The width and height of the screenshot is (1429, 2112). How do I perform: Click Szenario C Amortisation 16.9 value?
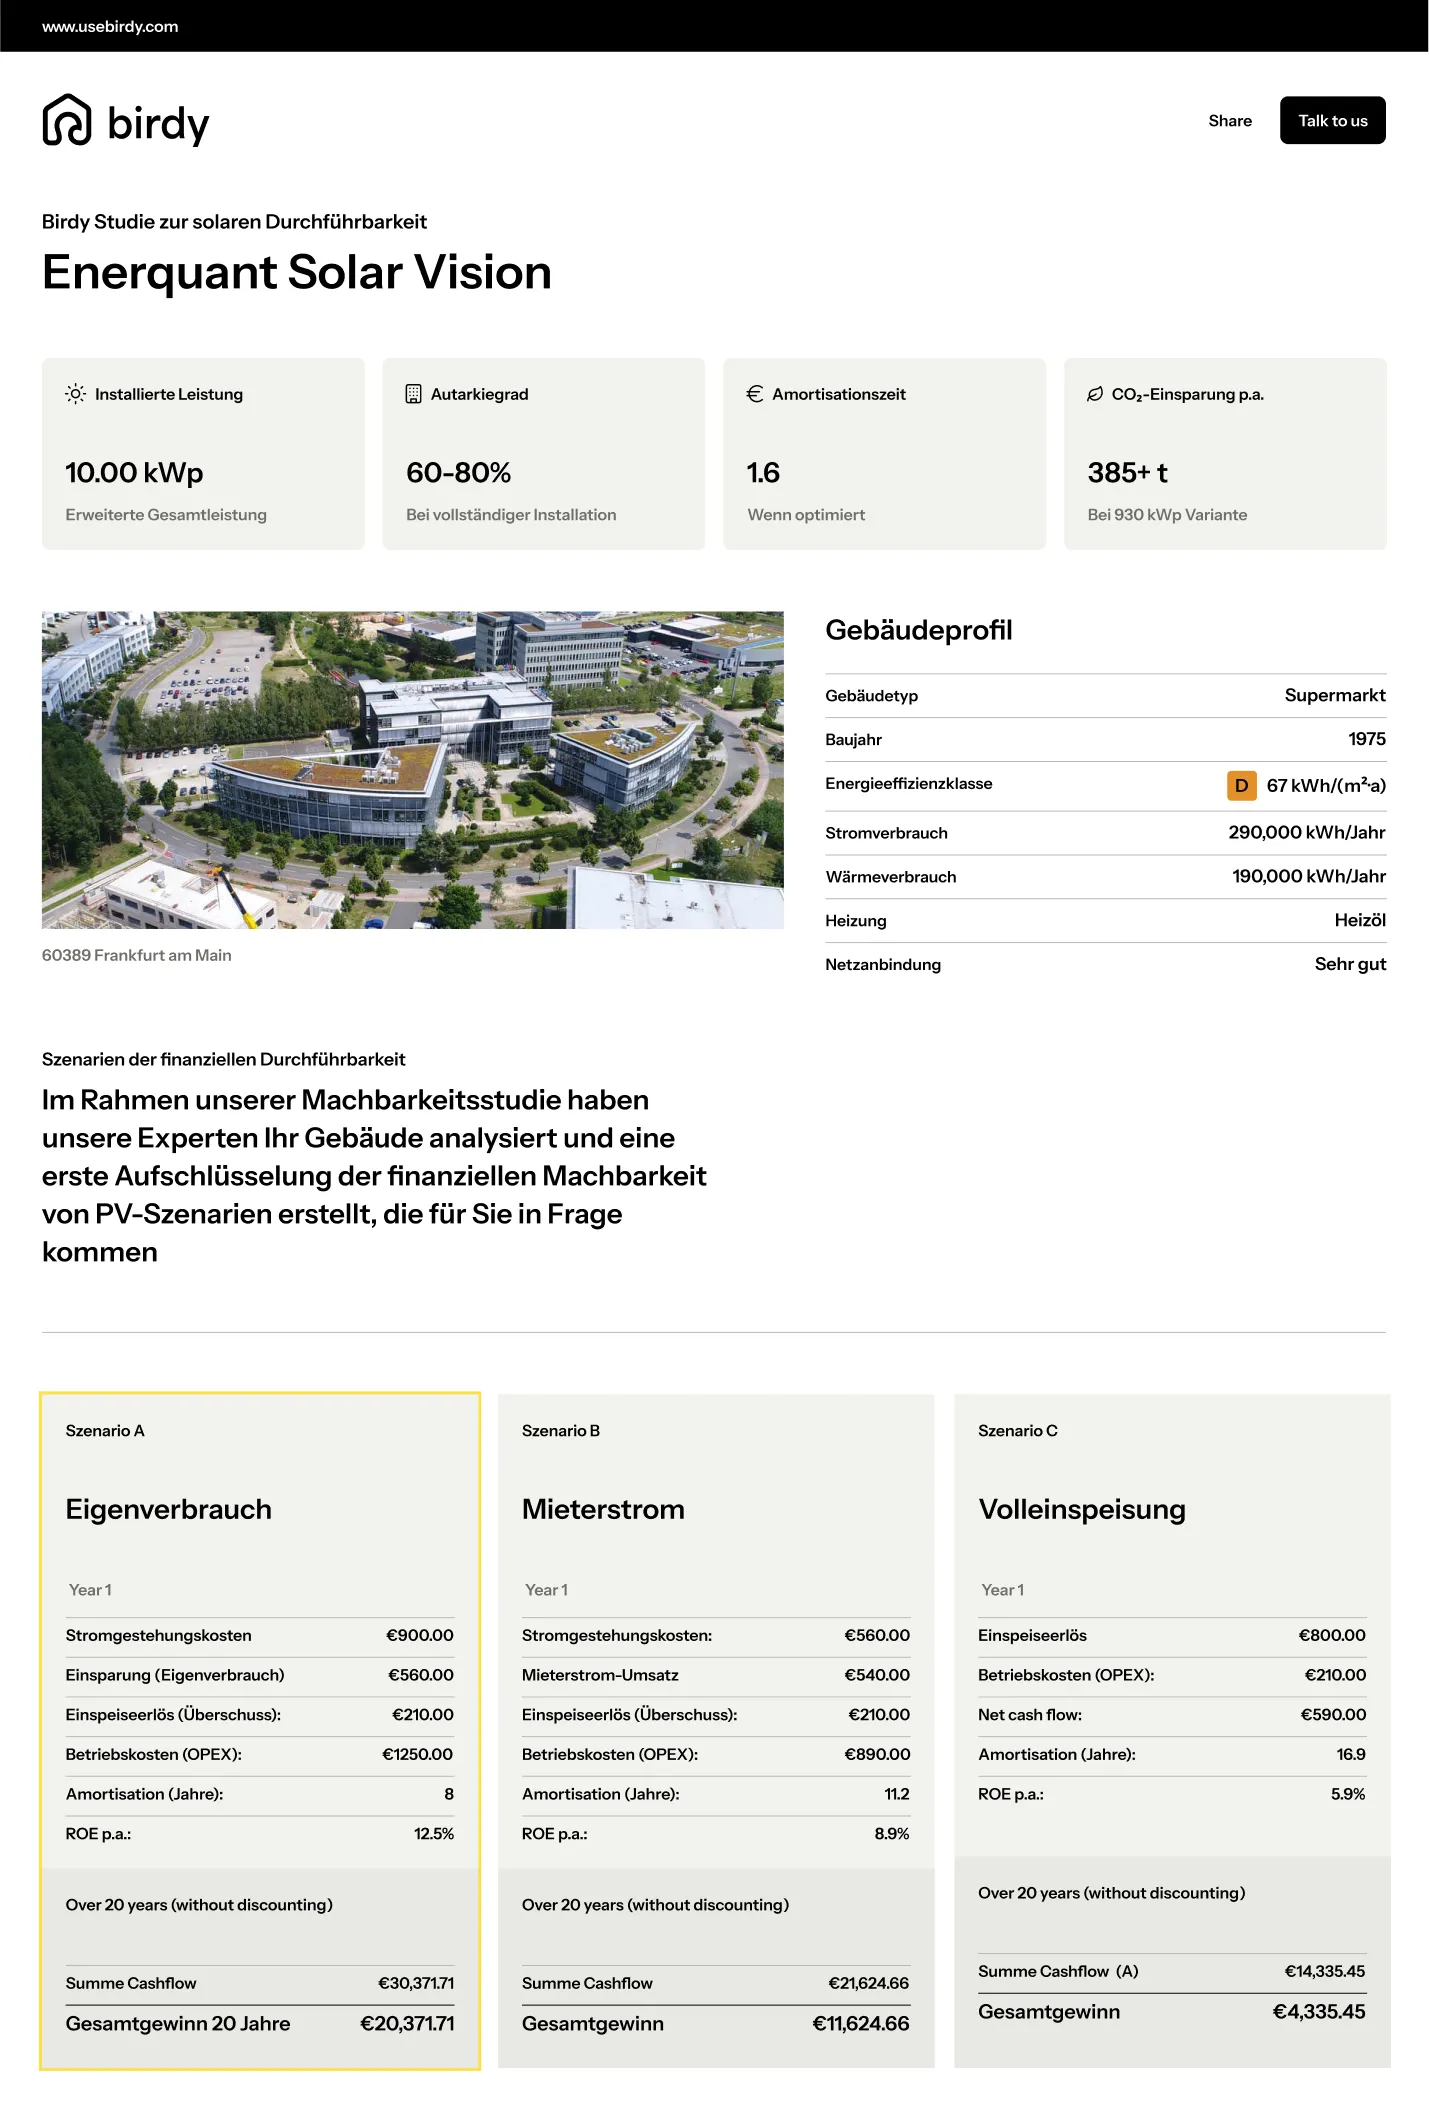1351,1754
